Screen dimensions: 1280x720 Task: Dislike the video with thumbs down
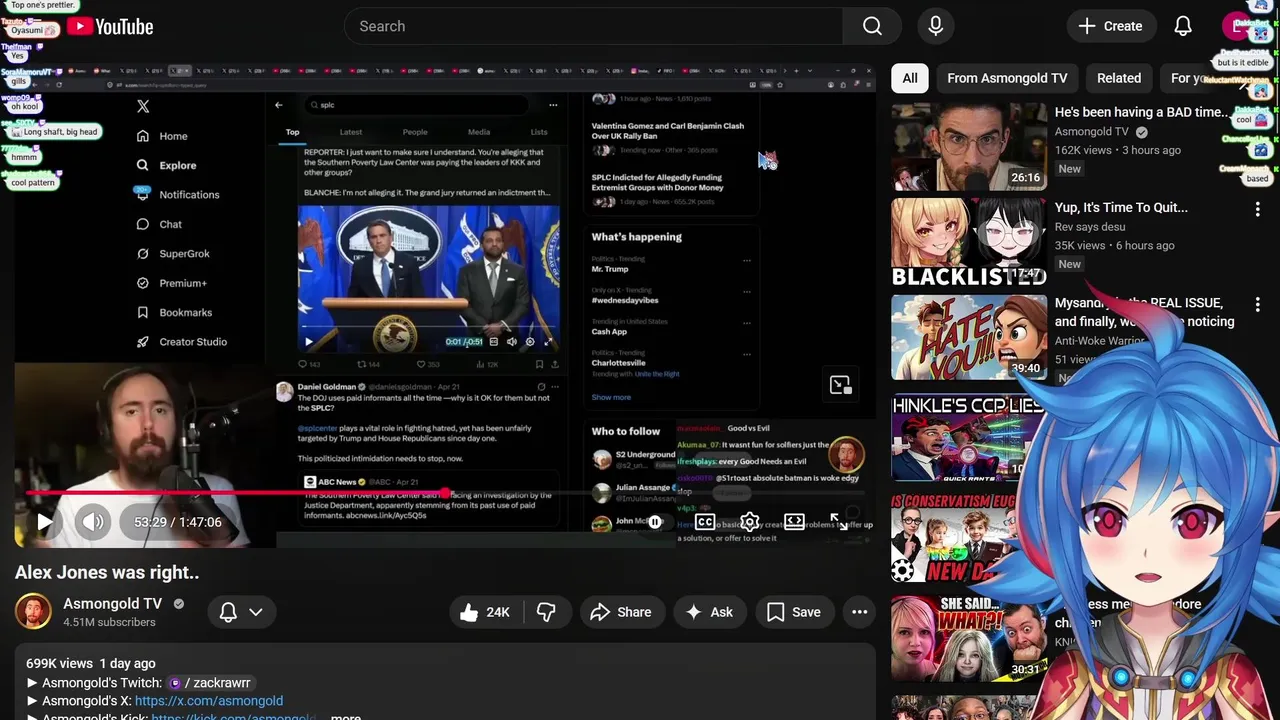[546, 612]
